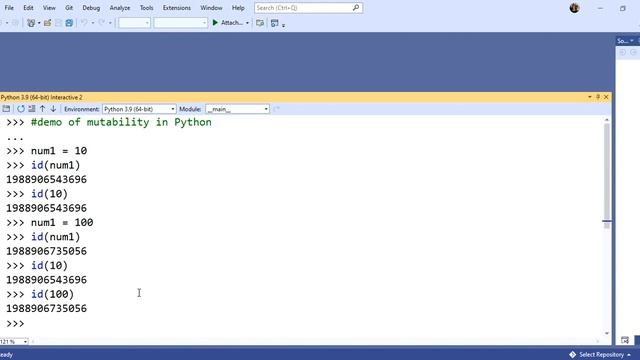The width and height of the screenshot is (640, 360).
Task: Go to next history command down arrow
Action: tap(53, 109)
